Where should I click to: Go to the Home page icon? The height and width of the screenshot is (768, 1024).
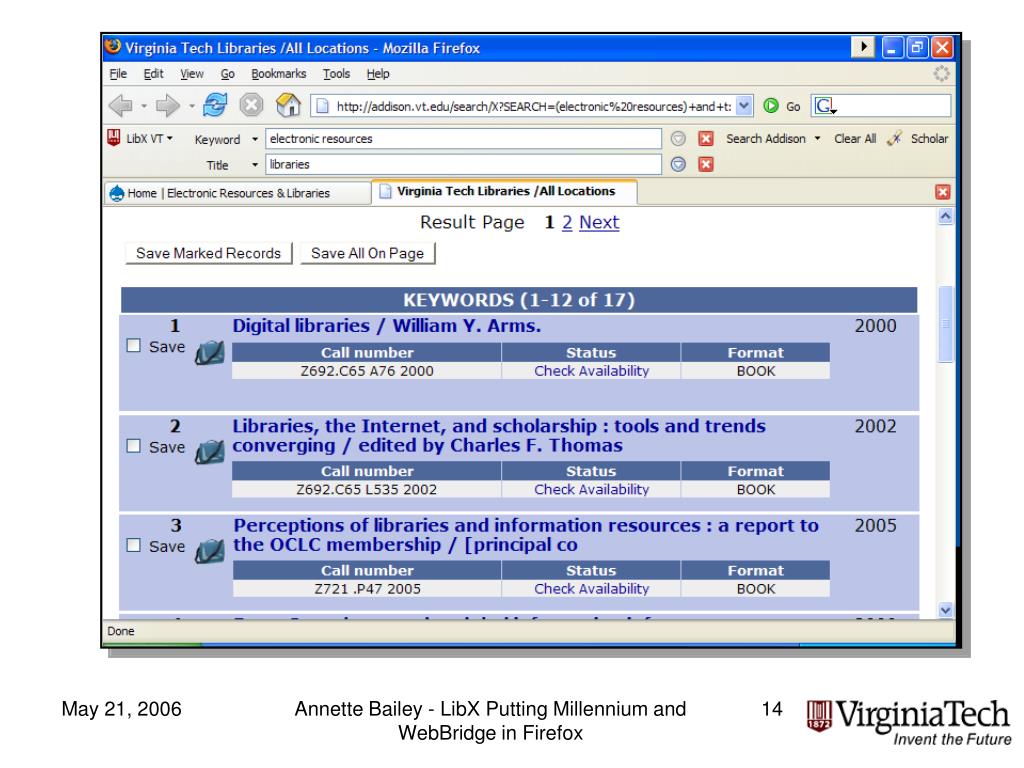pos(288,104)
